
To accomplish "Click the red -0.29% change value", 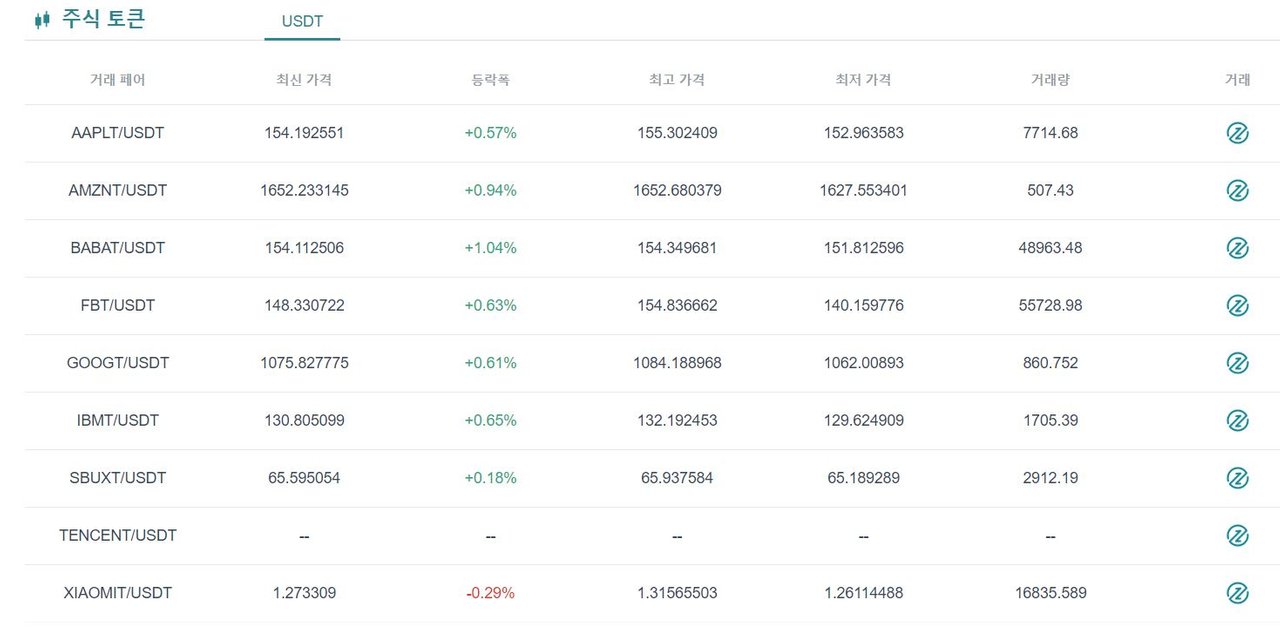I will tap(490, 593).
